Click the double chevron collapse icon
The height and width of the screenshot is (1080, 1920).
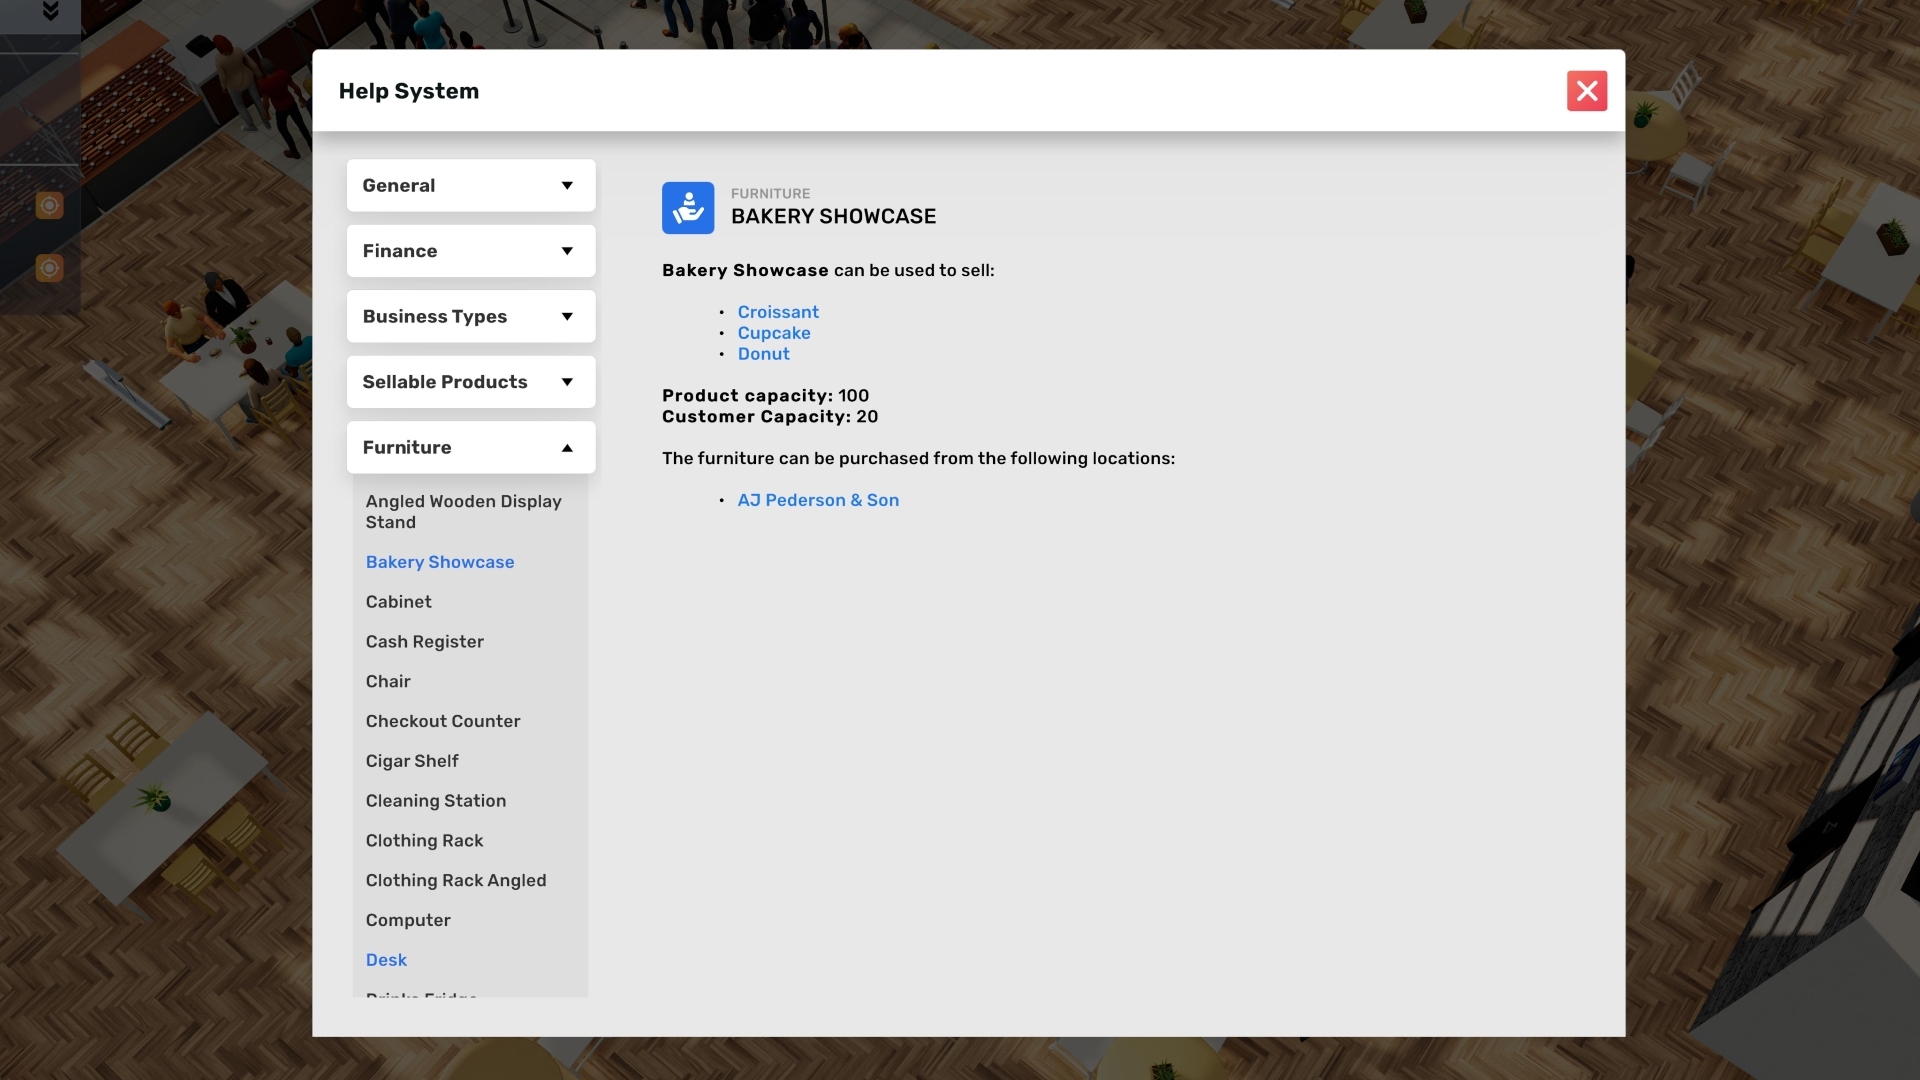[50, 12]
